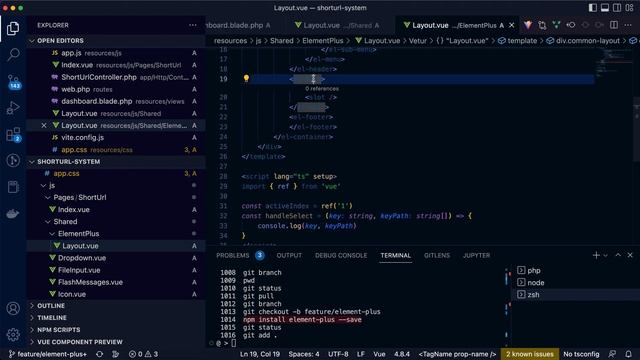640x360 pixels.
Task: Open Explorer views and more actions ellipsis
Action: tap(193, 25)
